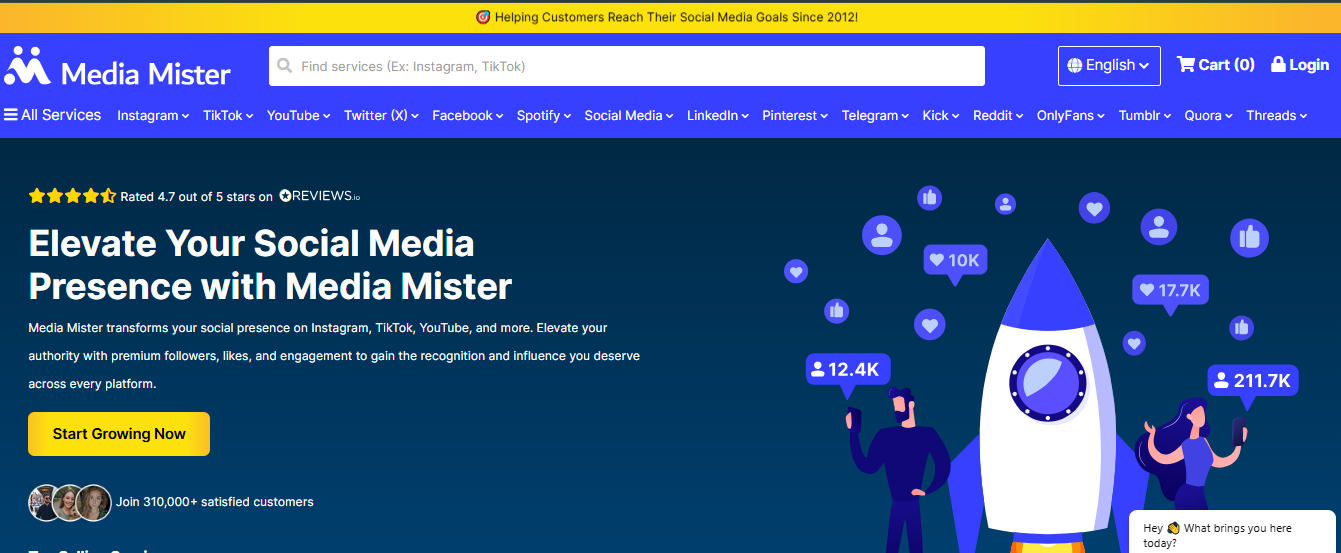Click the REVIEWS.io logo
The image size is (1341, 553).
pos(320,196)
